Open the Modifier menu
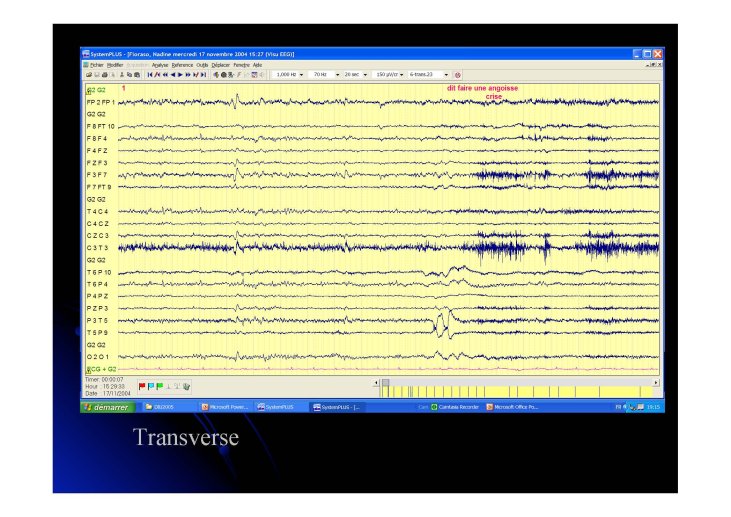Viewport: 731px width, 517px height. point(115,65)
